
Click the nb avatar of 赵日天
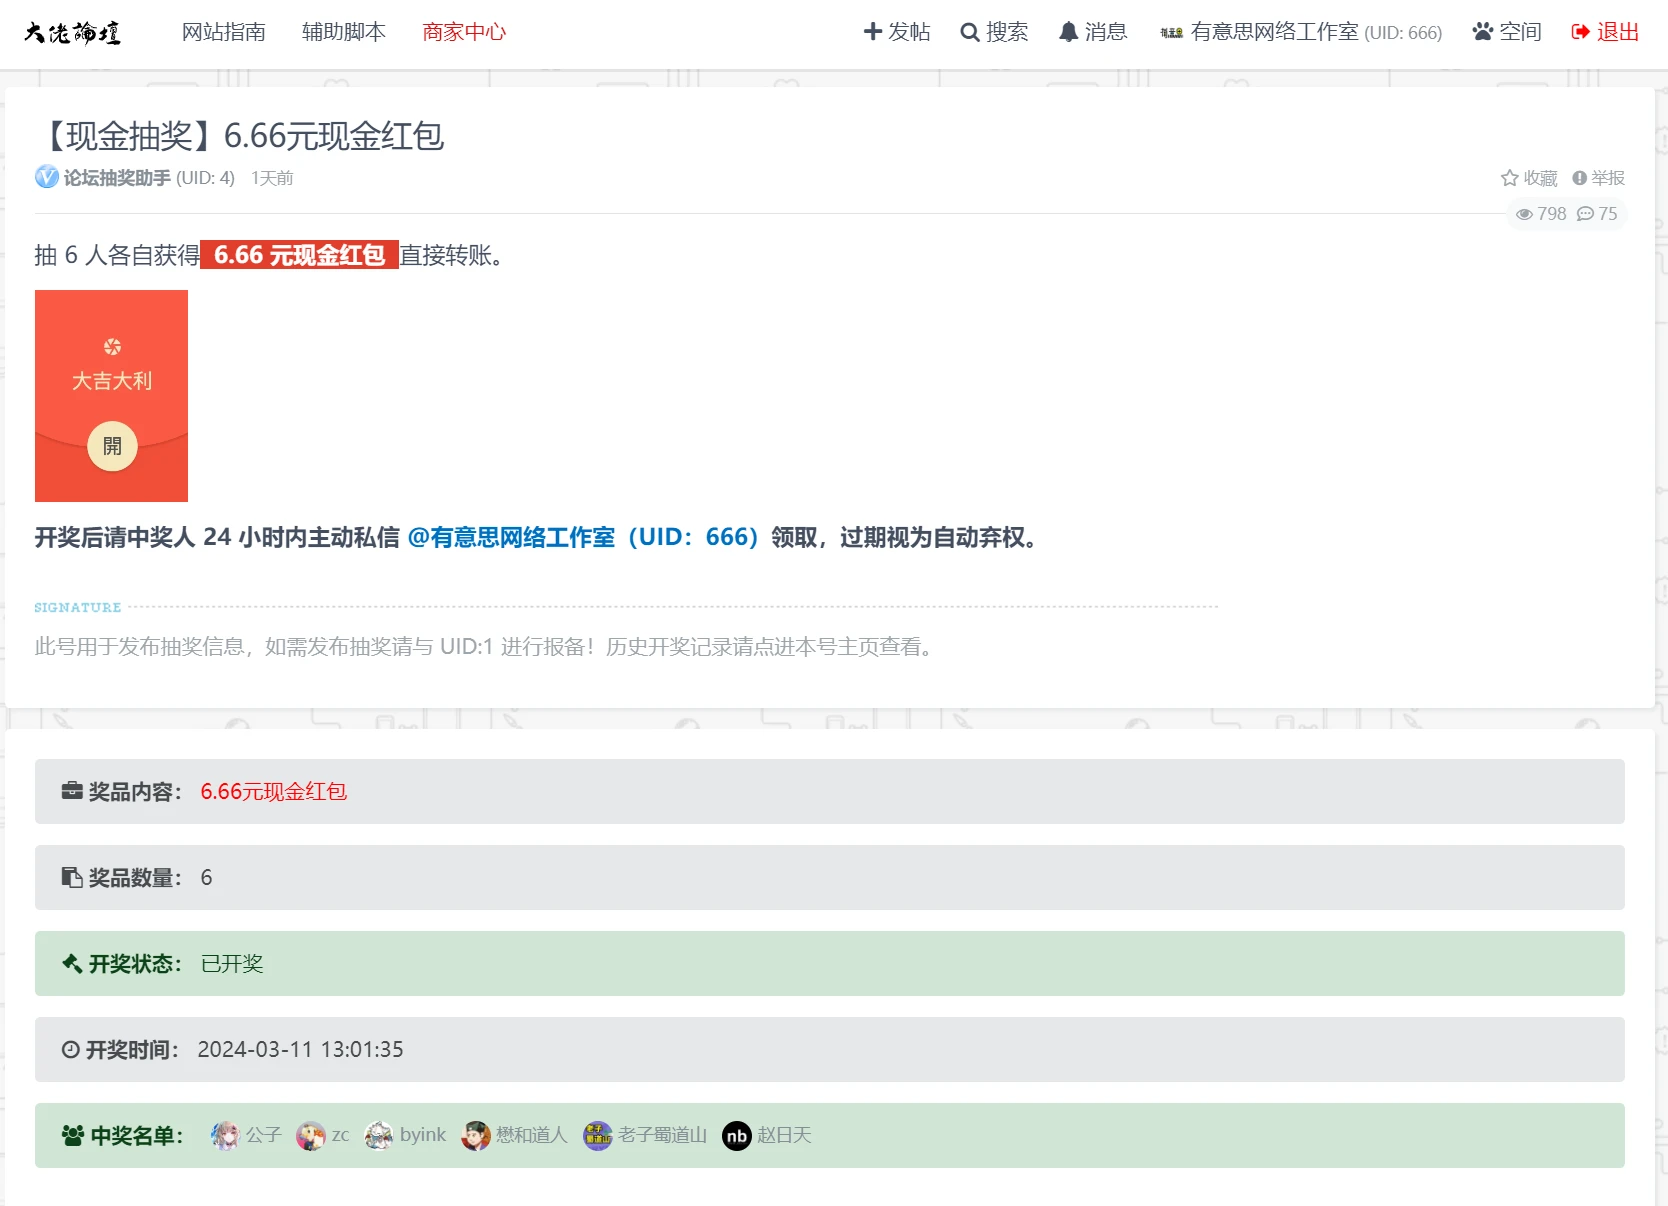coord(737,1136)
